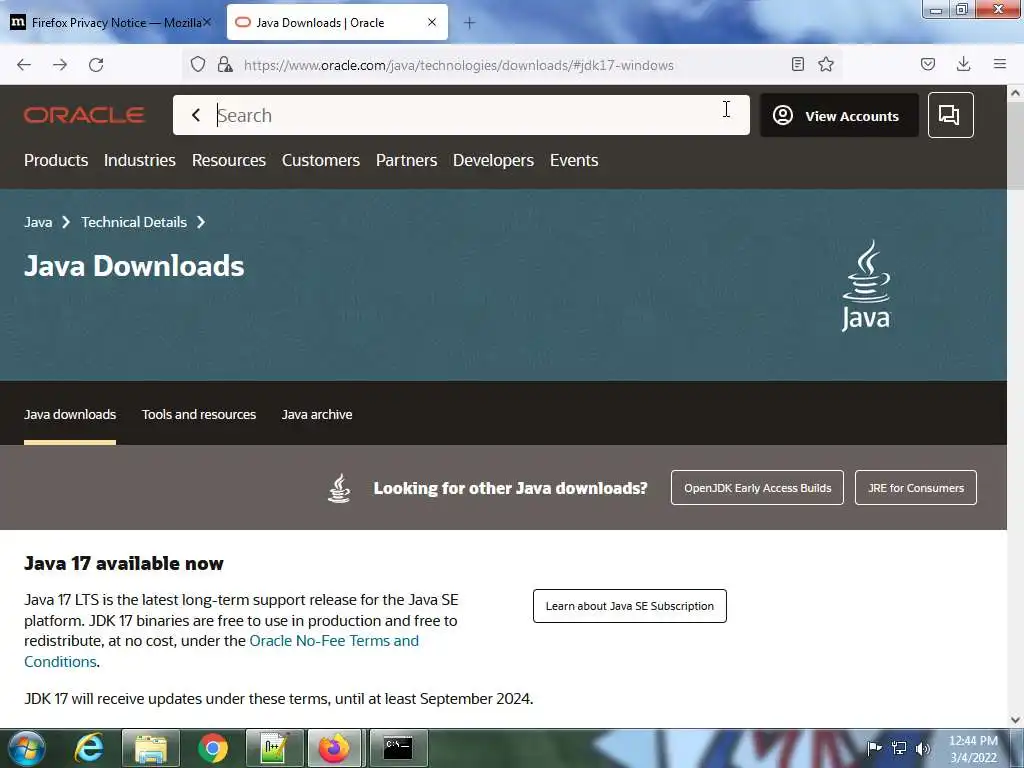Open the Firefox hamburger menu
Viewport: 1024px width, 768px height.
point(1000,64)
